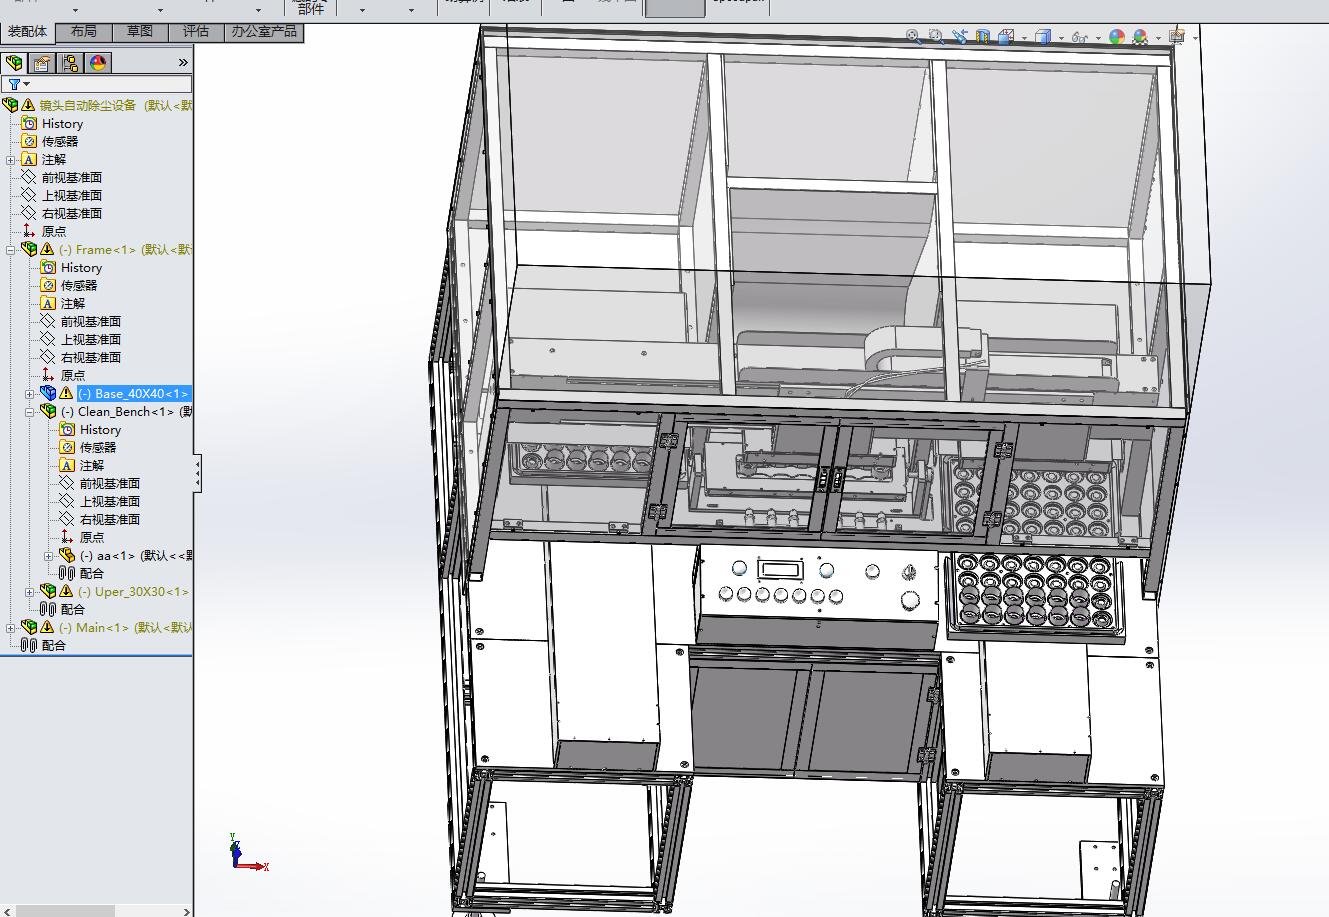Select top-level 右视基准面 plane text
This screenshot has width=1329, height=917.
tap(72, 214)
